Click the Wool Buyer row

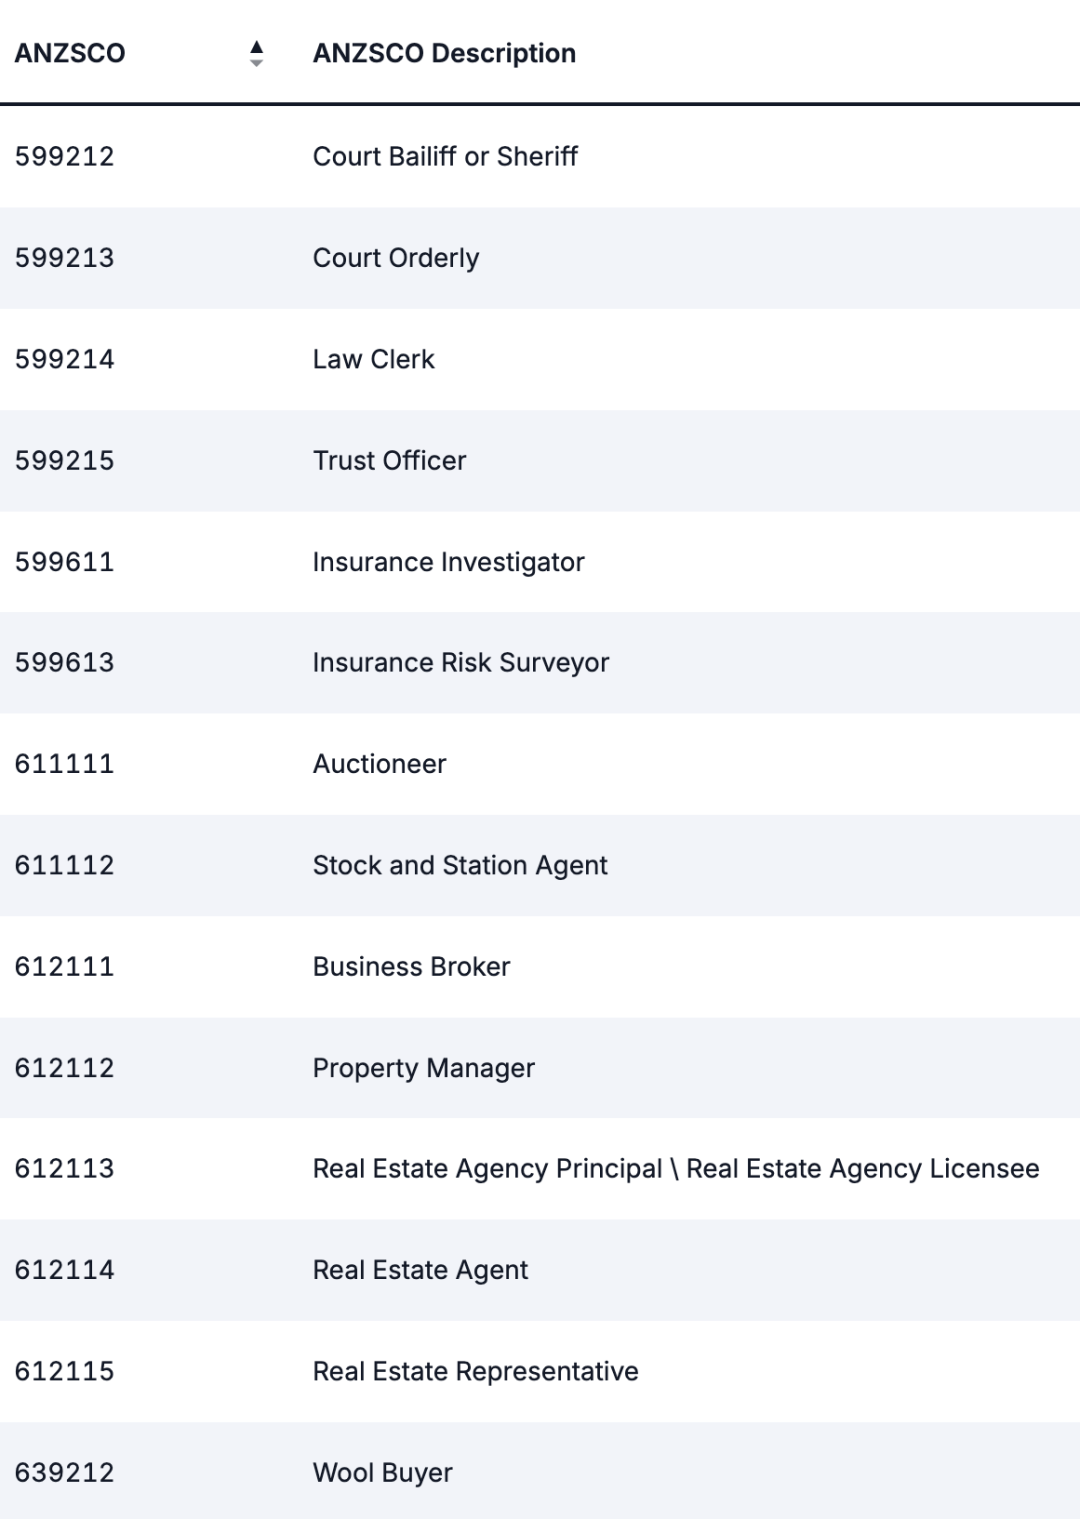(x=540, y=1472)
